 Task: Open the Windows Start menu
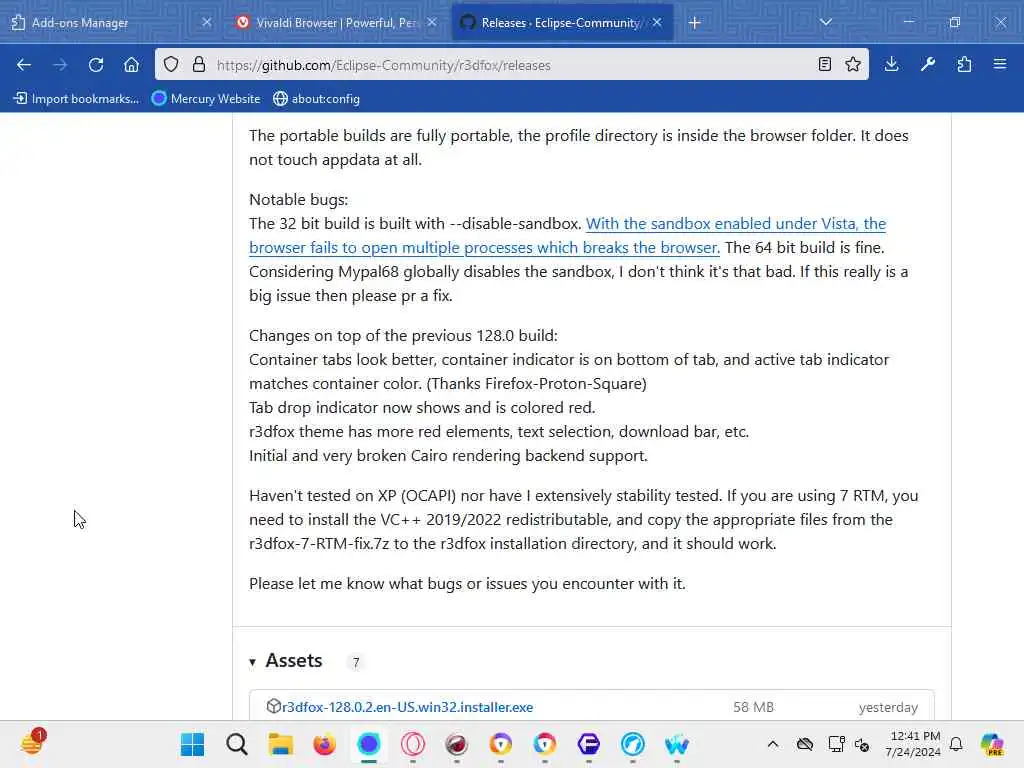tap(193, 744)
